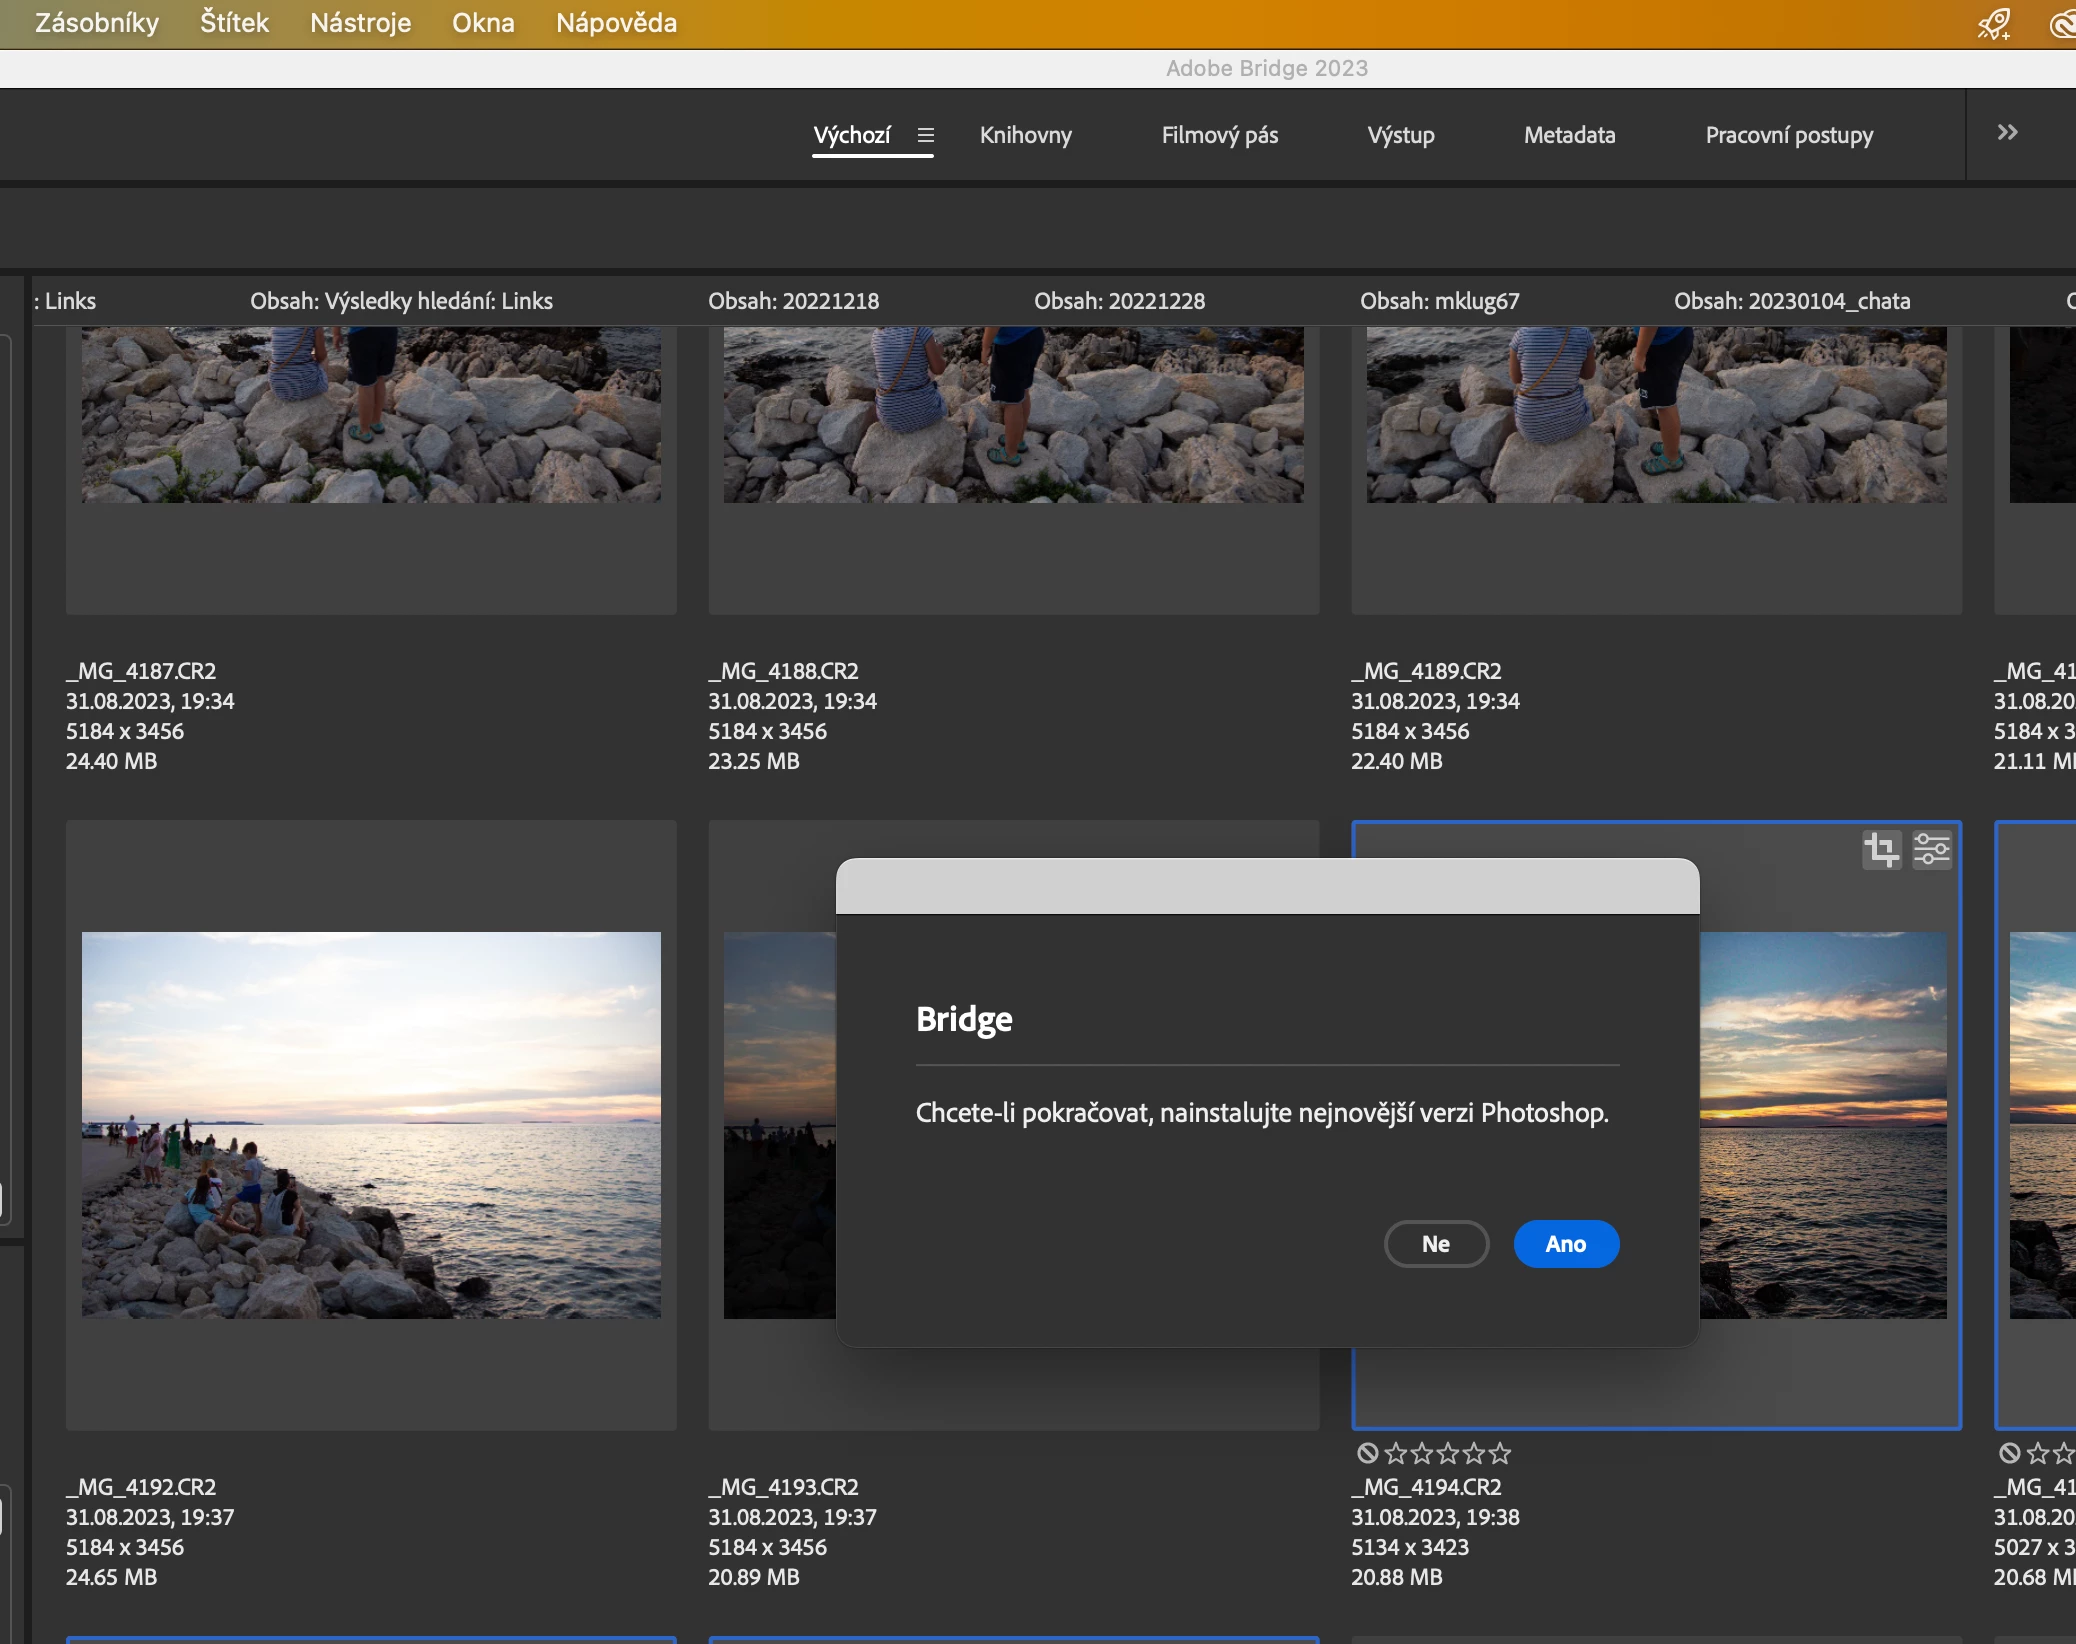The image size is (2076, 1644).
Task: Switch to the Filmový pás workspace
Action: point(1219,135)
